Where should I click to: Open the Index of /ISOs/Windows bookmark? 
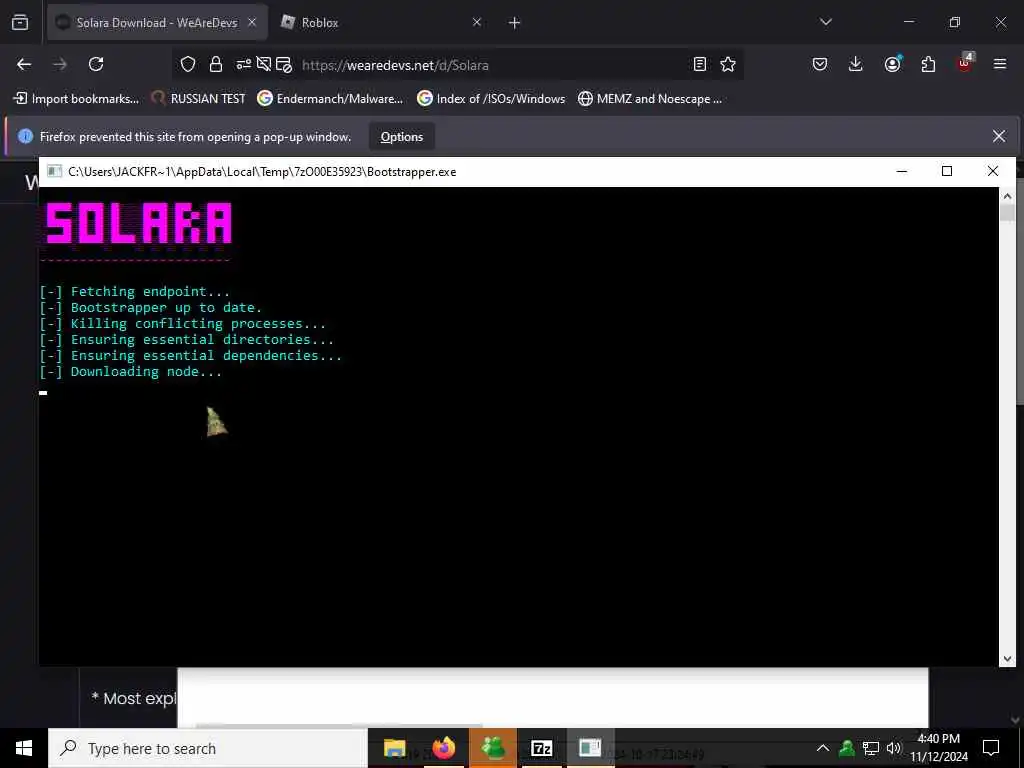tap(491, 99)
